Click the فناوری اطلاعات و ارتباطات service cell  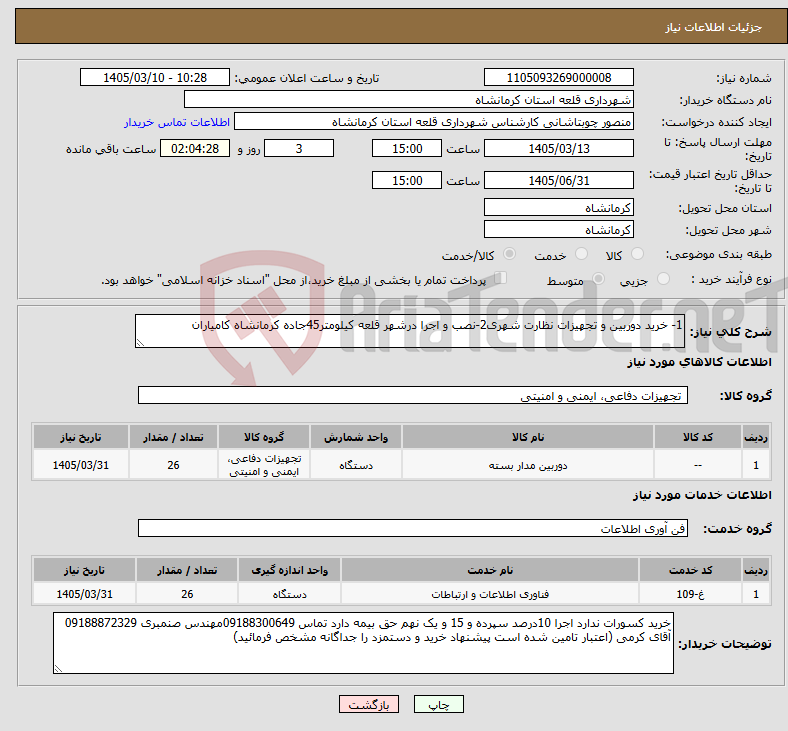[x=490, y=594]
